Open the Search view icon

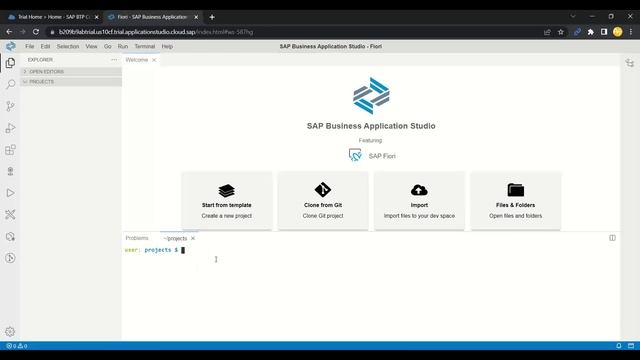click(10, 84)
